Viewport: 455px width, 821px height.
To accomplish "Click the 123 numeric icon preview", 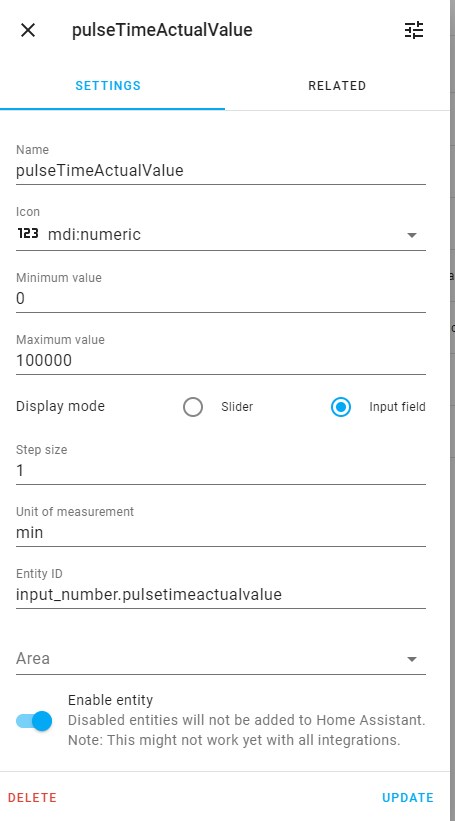I will click(x=28, y=234).
